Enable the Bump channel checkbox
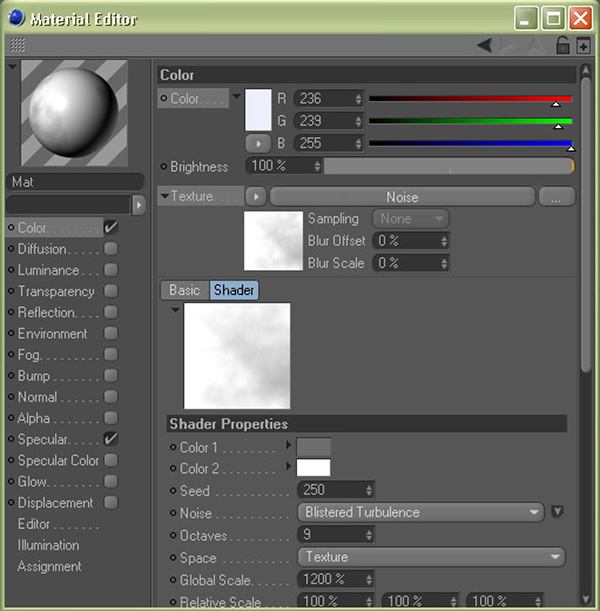Image resolution: width=600 pixels, height=611 pixels. click(x=111, y=376)
